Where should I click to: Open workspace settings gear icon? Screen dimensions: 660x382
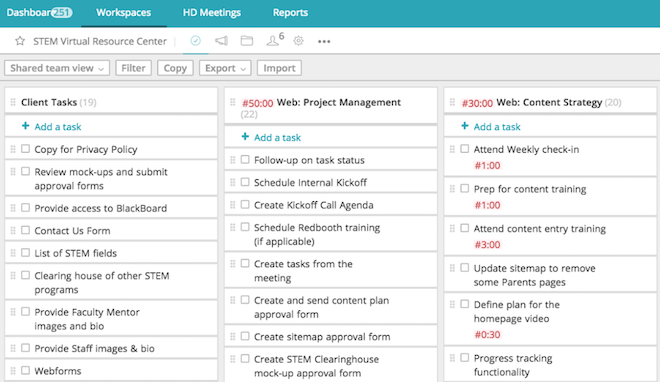click(x=298, y=41)
